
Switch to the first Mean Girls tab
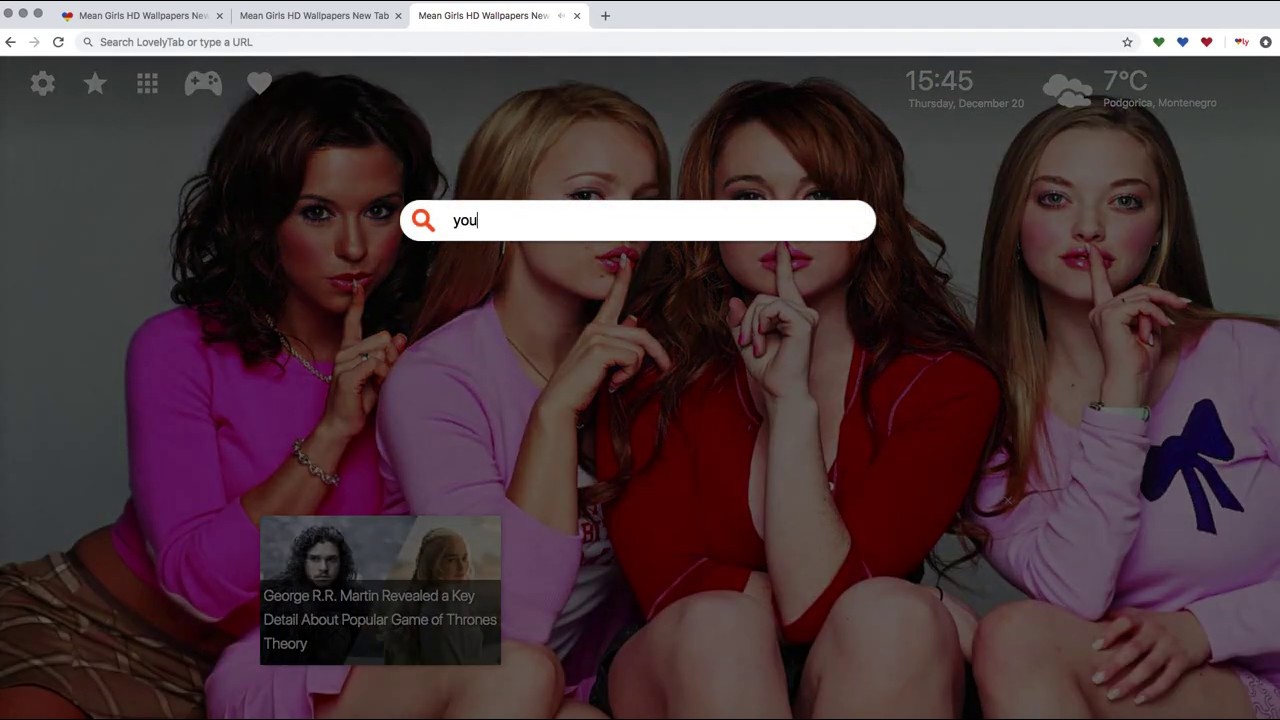(141, 16)
